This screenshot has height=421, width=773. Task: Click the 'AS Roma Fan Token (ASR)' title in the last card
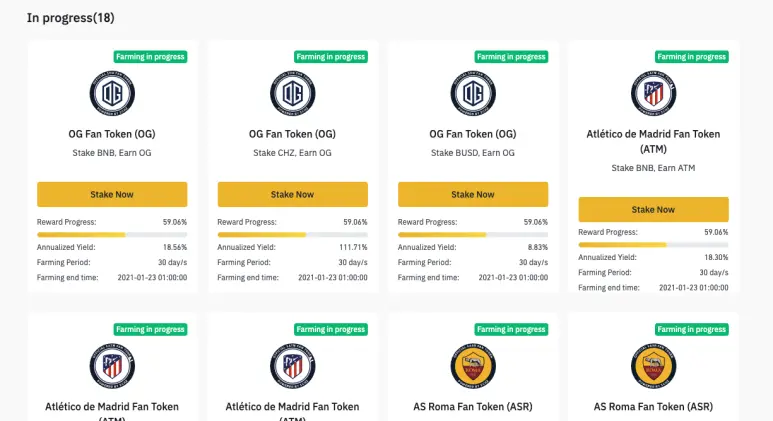[x=653, y=407]
